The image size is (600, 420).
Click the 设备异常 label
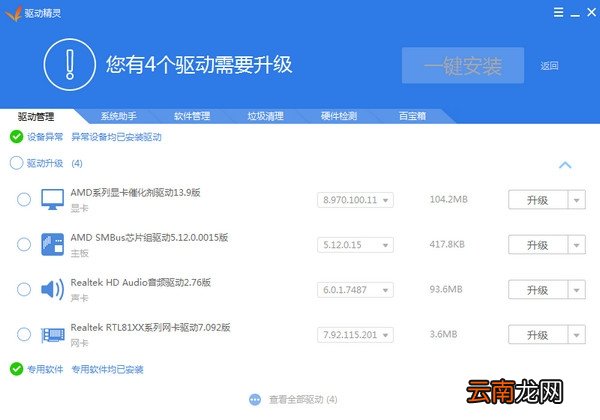coord(45,137)
